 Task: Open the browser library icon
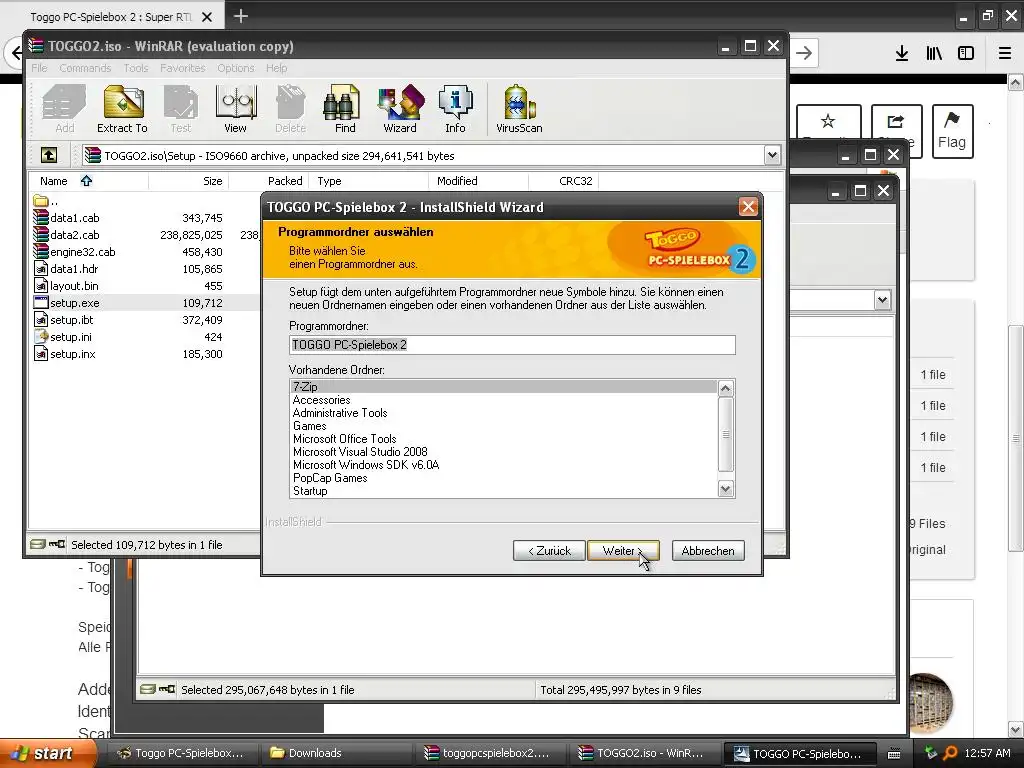click(x=934, y=53)
